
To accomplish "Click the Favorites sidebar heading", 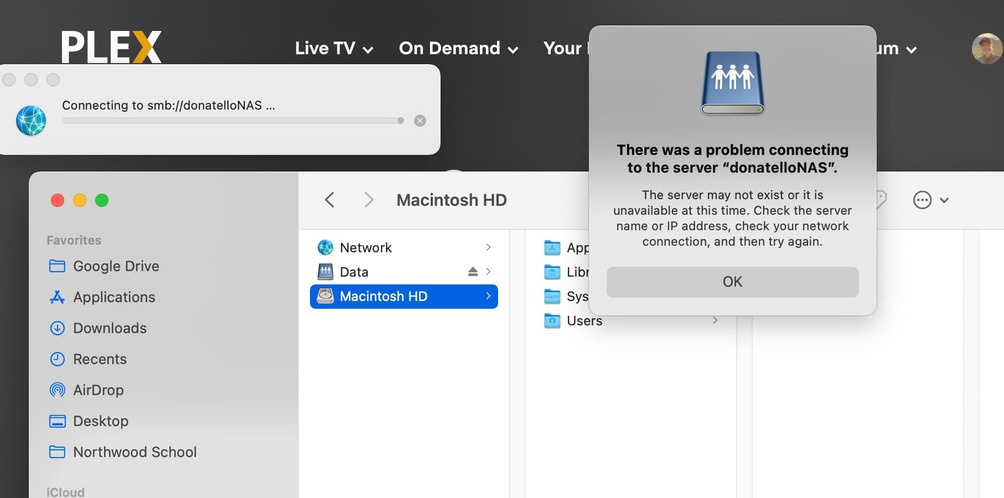I will tap(74, 240).
